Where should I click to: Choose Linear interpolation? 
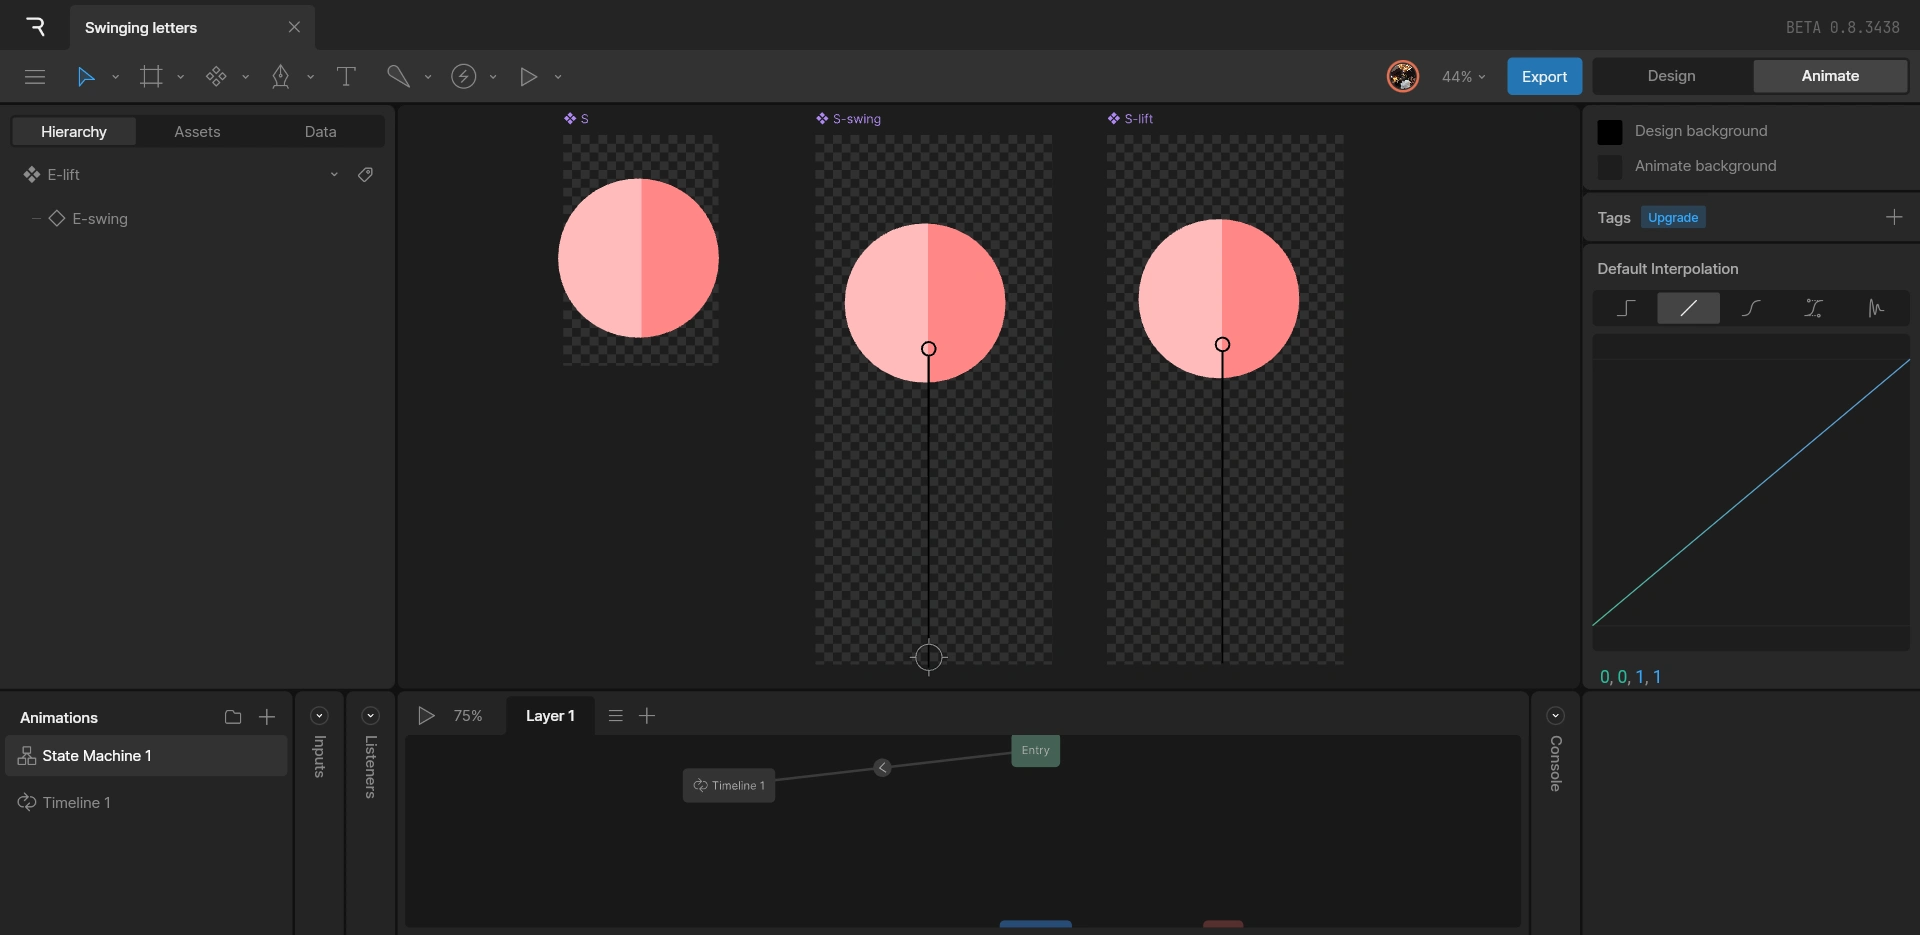1688,308
